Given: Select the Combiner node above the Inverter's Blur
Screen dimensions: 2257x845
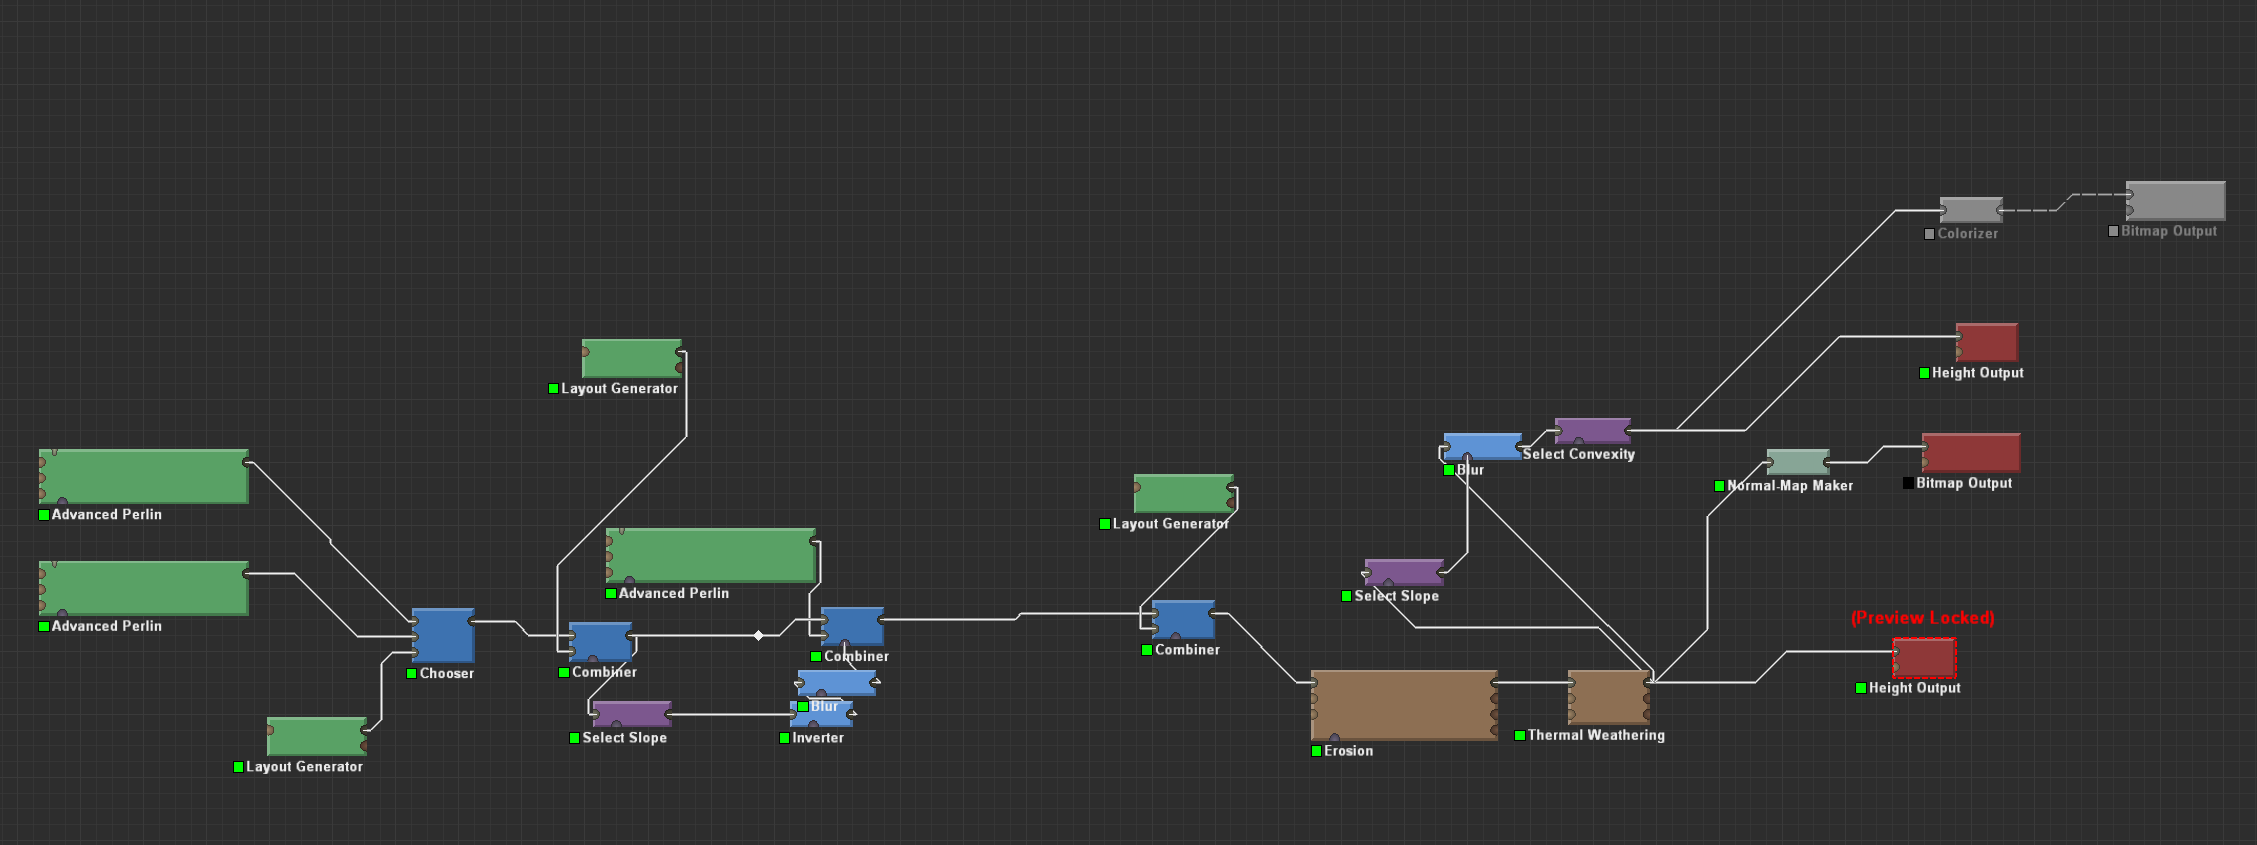Looking at the screenshot, I should click(x=852, y=626).
